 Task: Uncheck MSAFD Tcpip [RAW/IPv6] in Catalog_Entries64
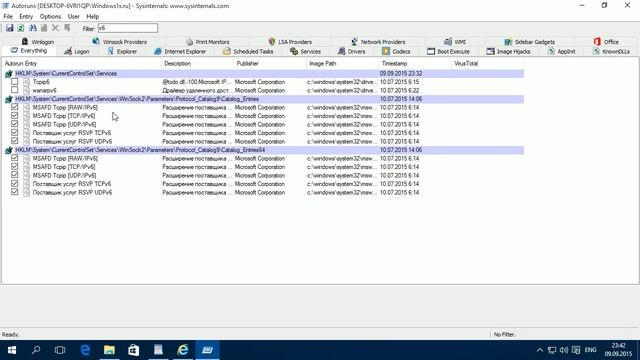click(x=15, y=158)
